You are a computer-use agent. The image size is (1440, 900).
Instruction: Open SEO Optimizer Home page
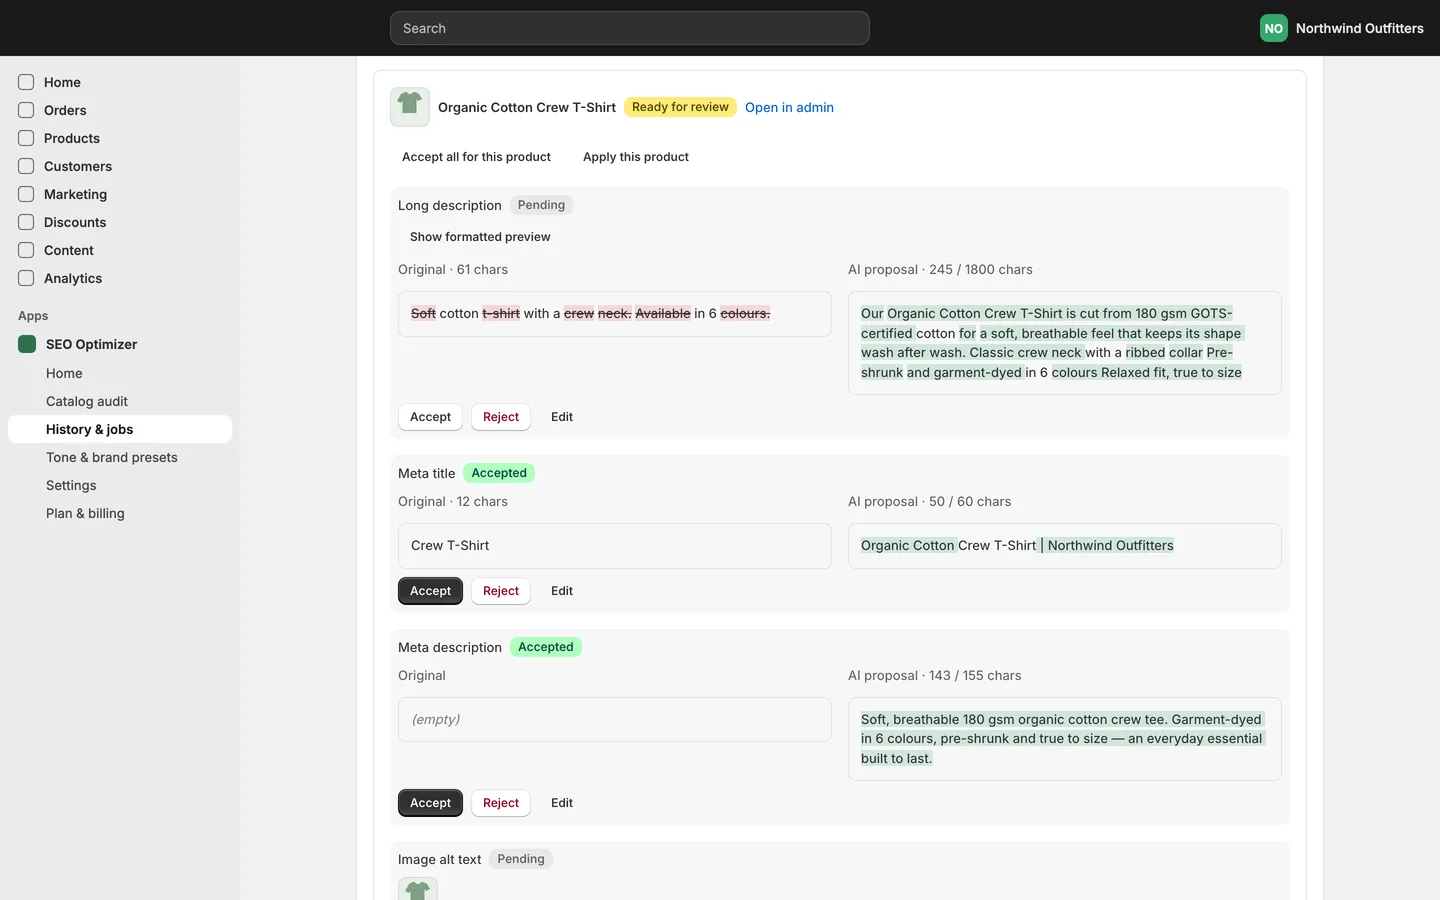pos(120,373)
